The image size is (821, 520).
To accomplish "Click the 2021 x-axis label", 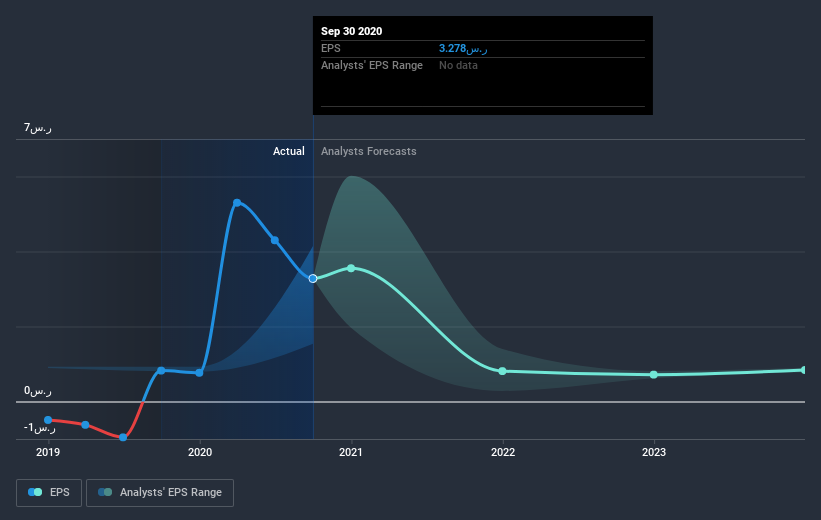I will (x=351, y=452).
